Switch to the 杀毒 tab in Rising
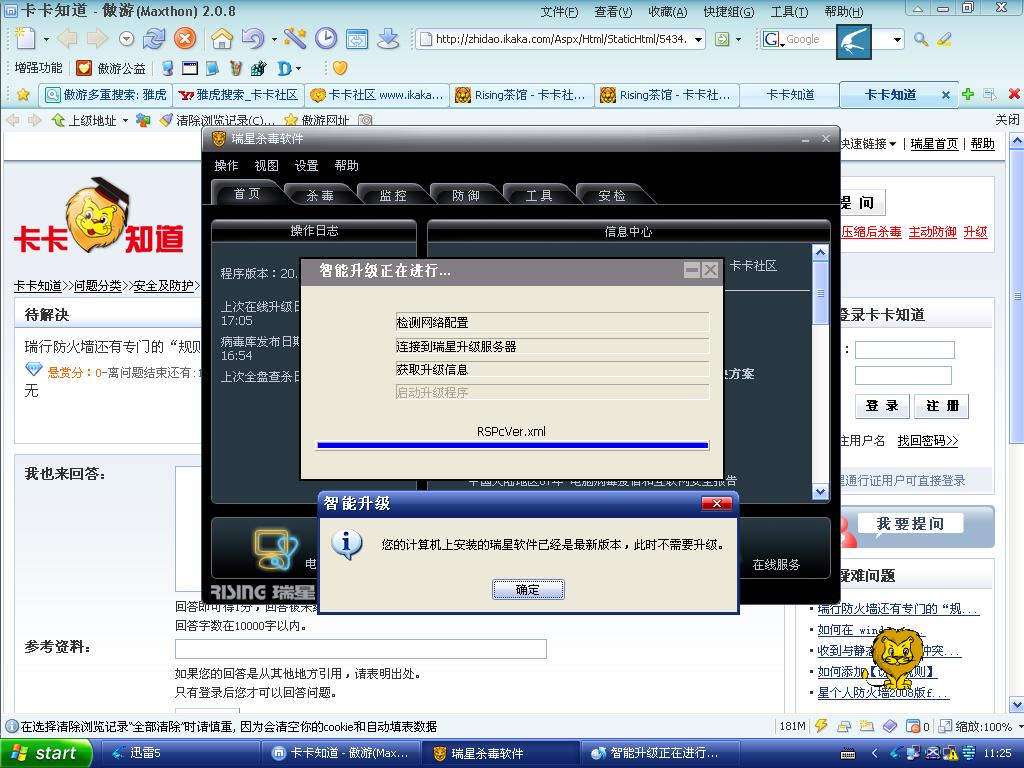Screen dimensions: 1024x768 coord(320,195)
